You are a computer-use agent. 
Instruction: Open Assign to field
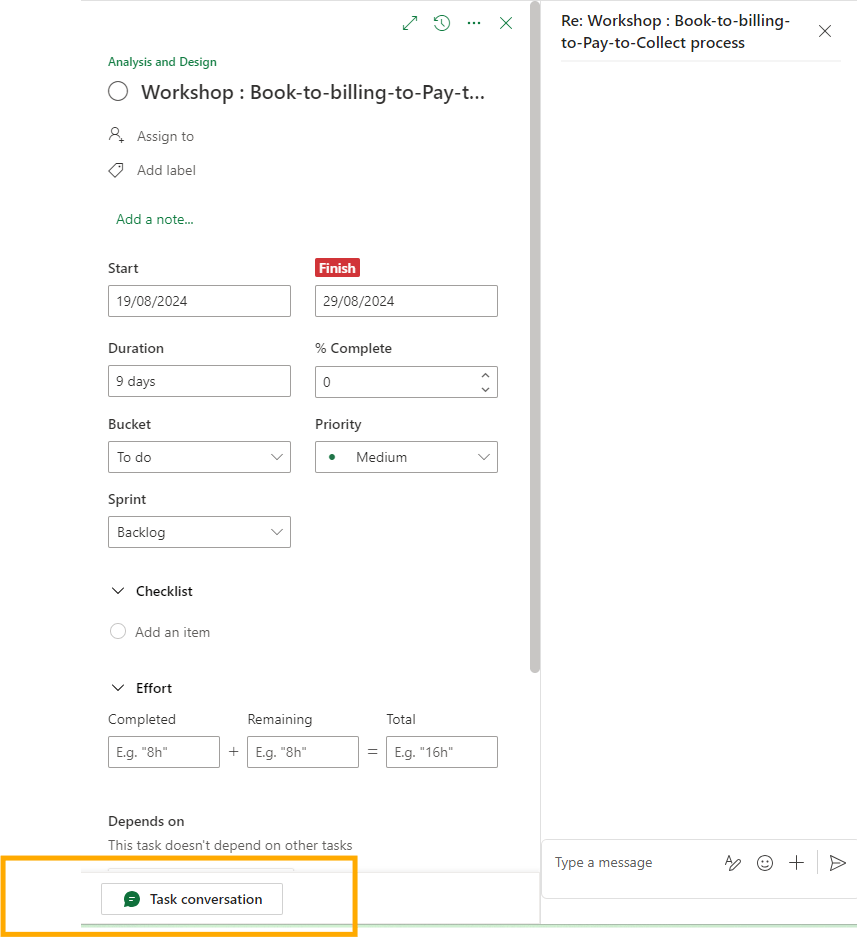tap(165, 136)
